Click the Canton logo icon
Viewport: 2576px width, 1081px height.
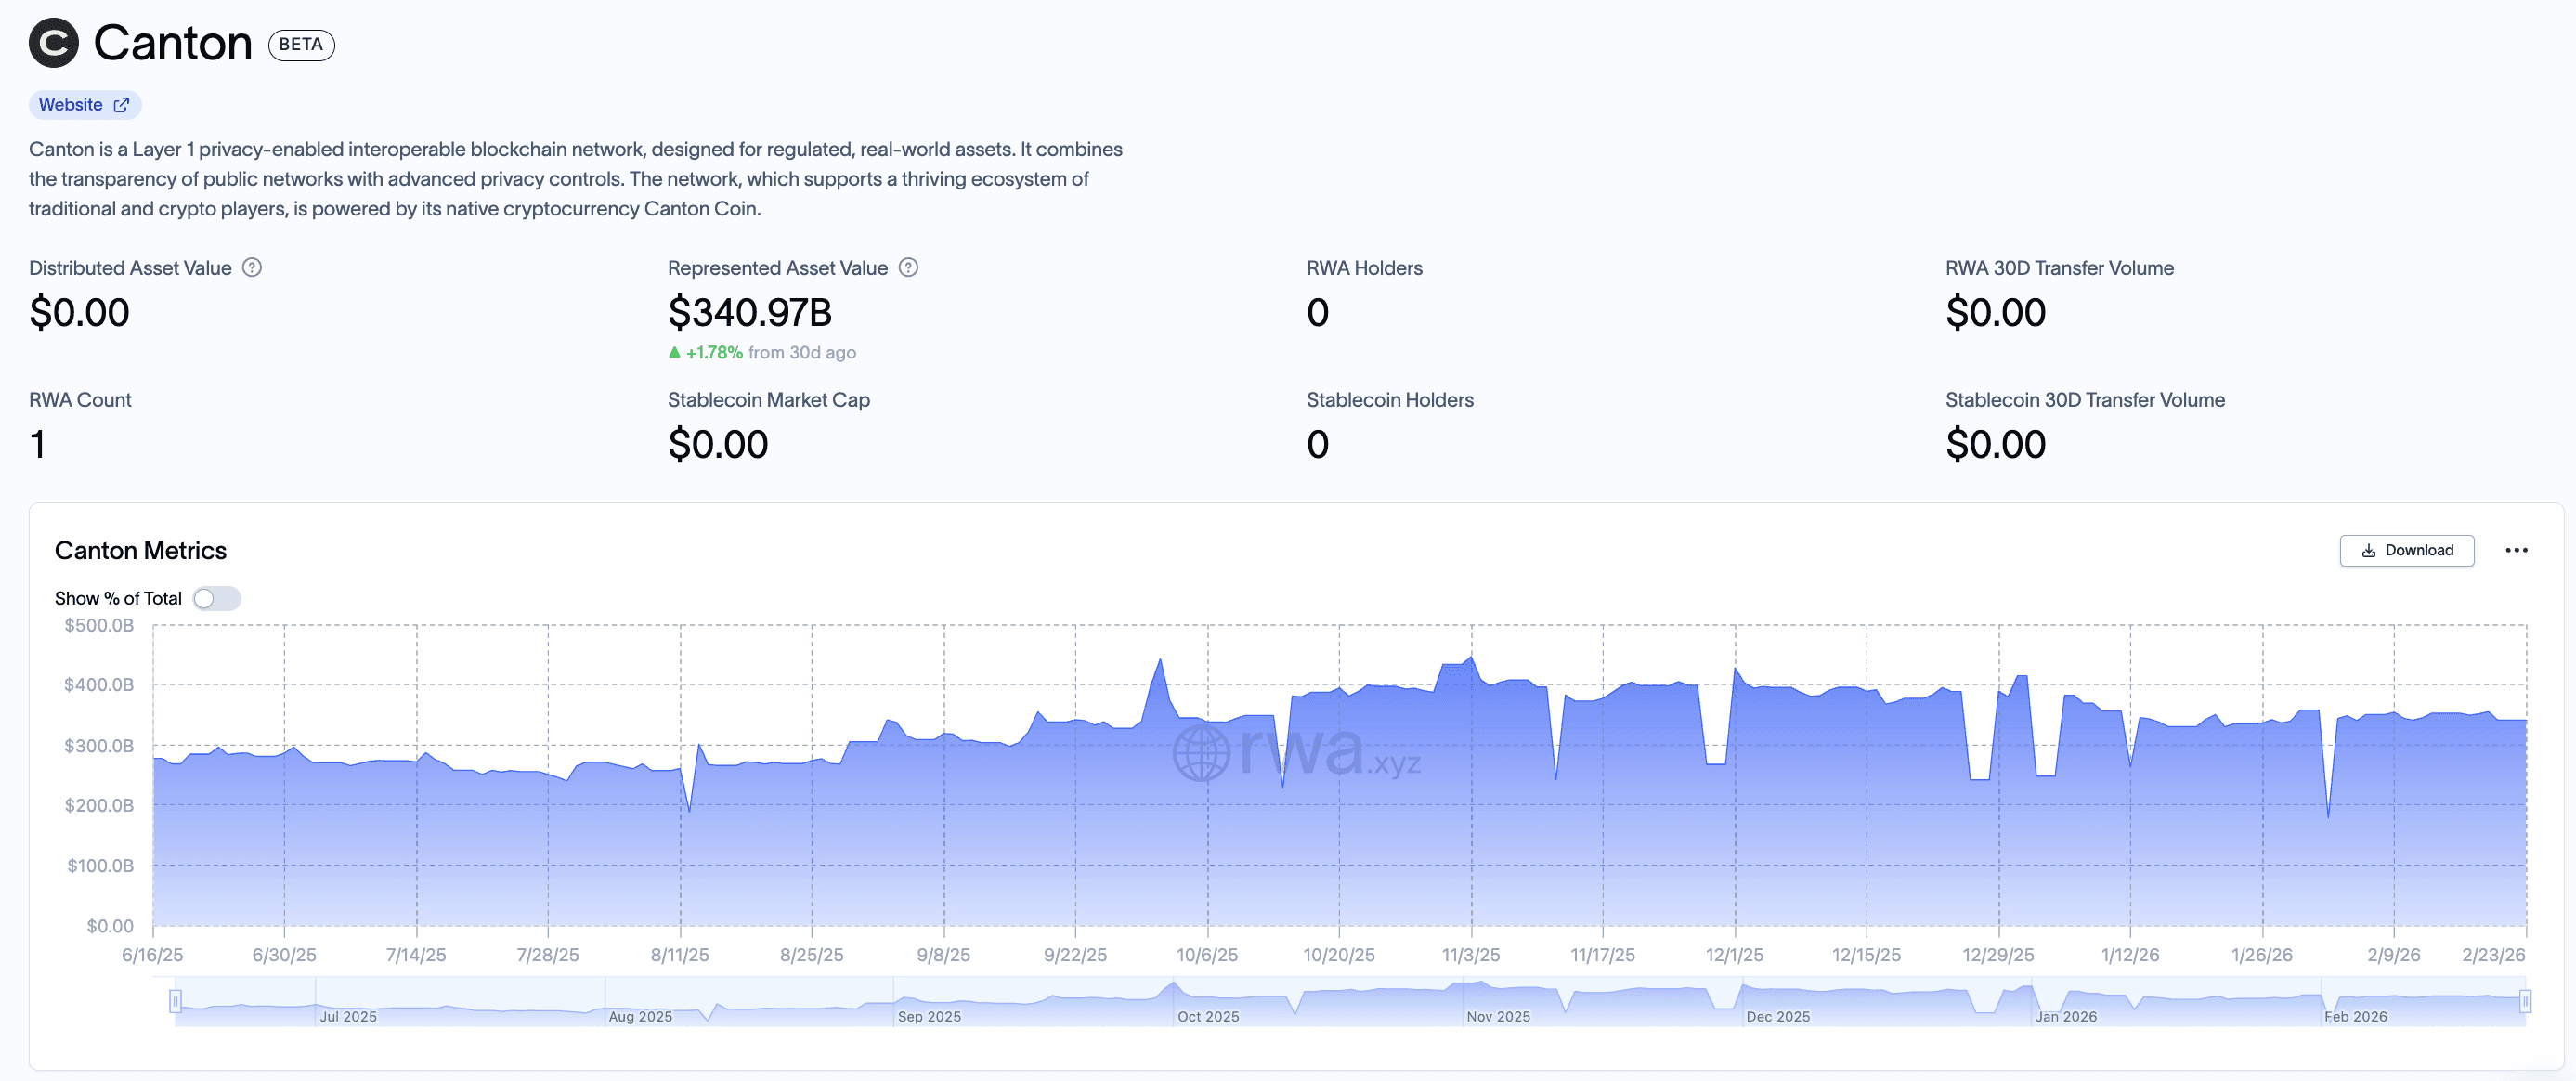coord(53,43)
